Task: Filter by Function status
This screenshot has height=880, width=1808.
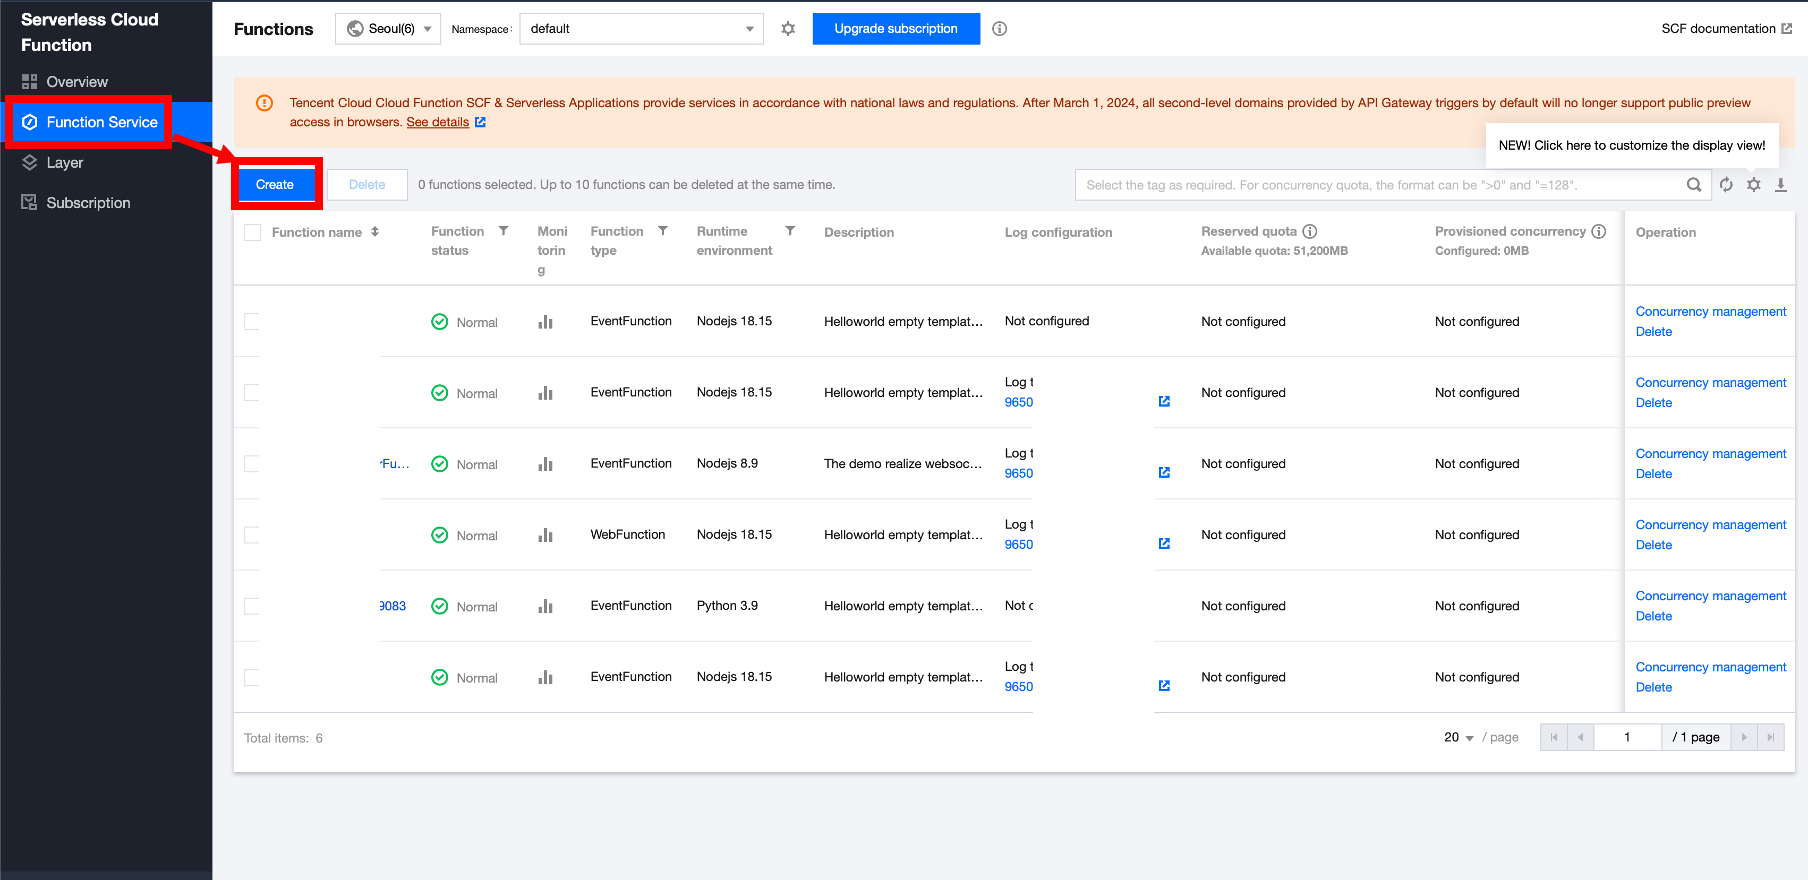Action: [504, 231]
